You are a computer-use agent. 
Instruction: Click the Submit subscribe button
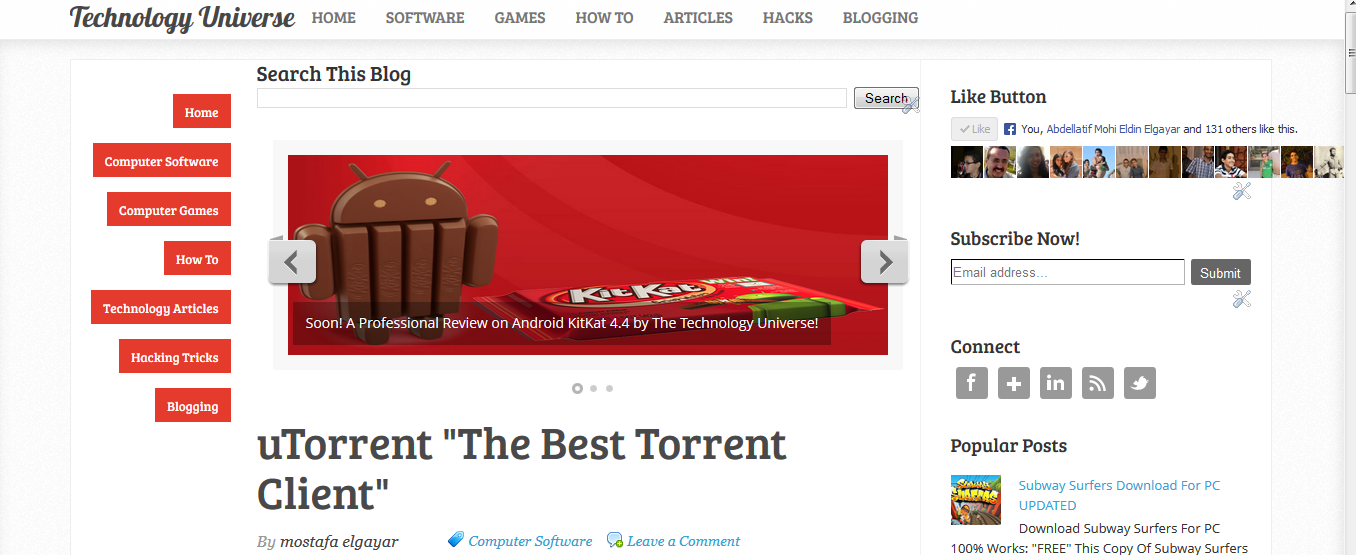tap(1220, 272)
